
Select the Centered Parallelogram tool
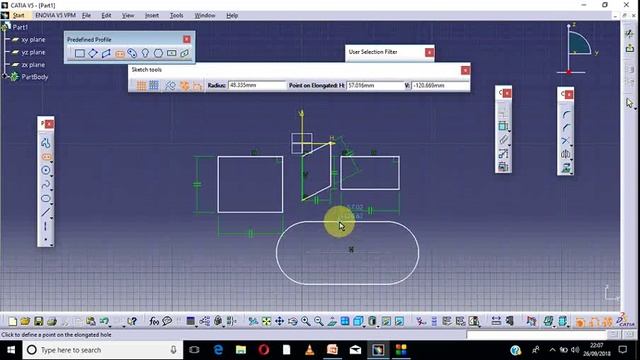point(184,53)
